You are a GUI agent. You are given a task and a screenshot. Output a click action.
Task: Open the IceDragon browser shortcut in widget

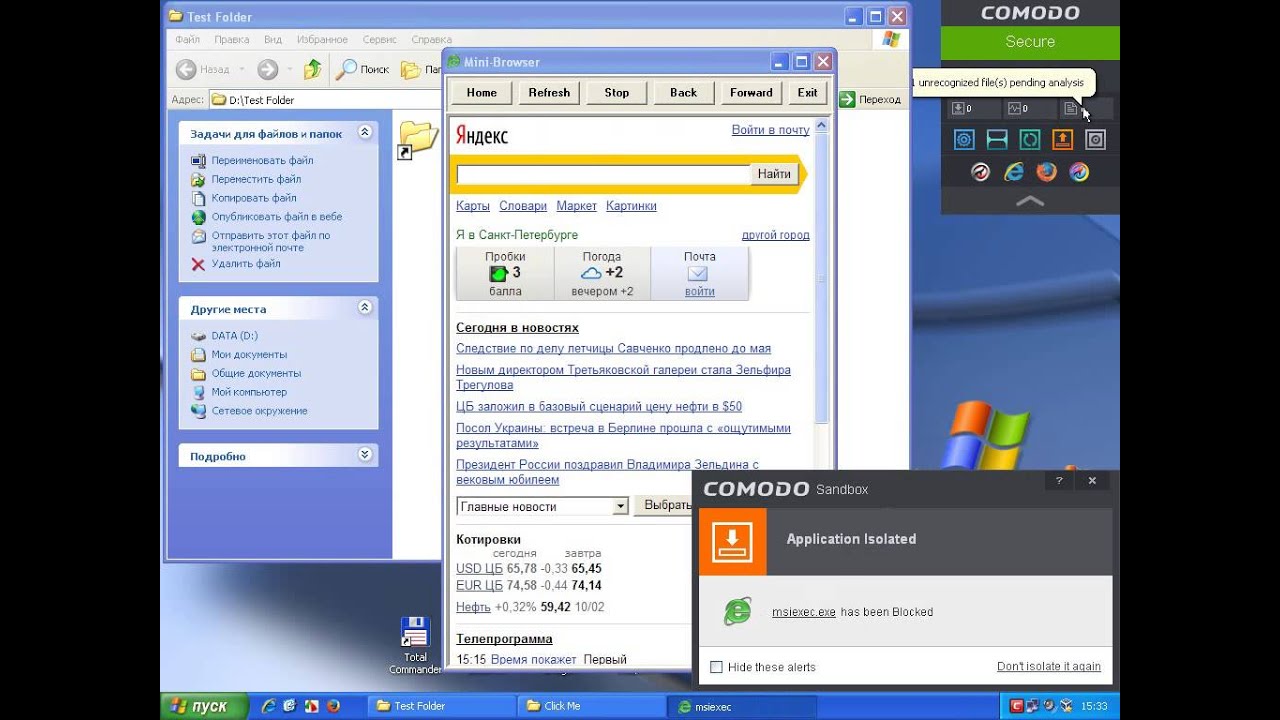(x=1079, y=172)
